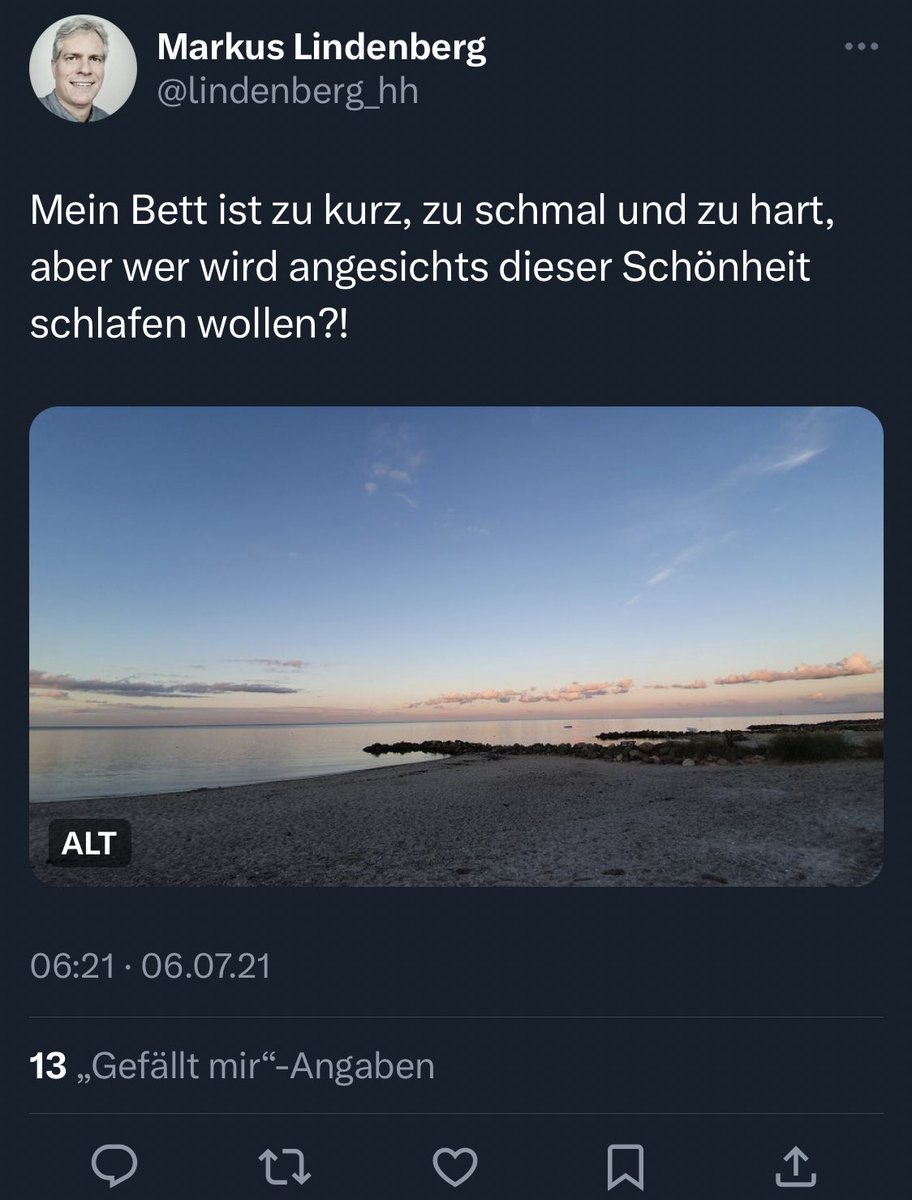912x1200 pixels.
Task: Tap the reply speech bubble icon
Action: (x=115, y=1166)
